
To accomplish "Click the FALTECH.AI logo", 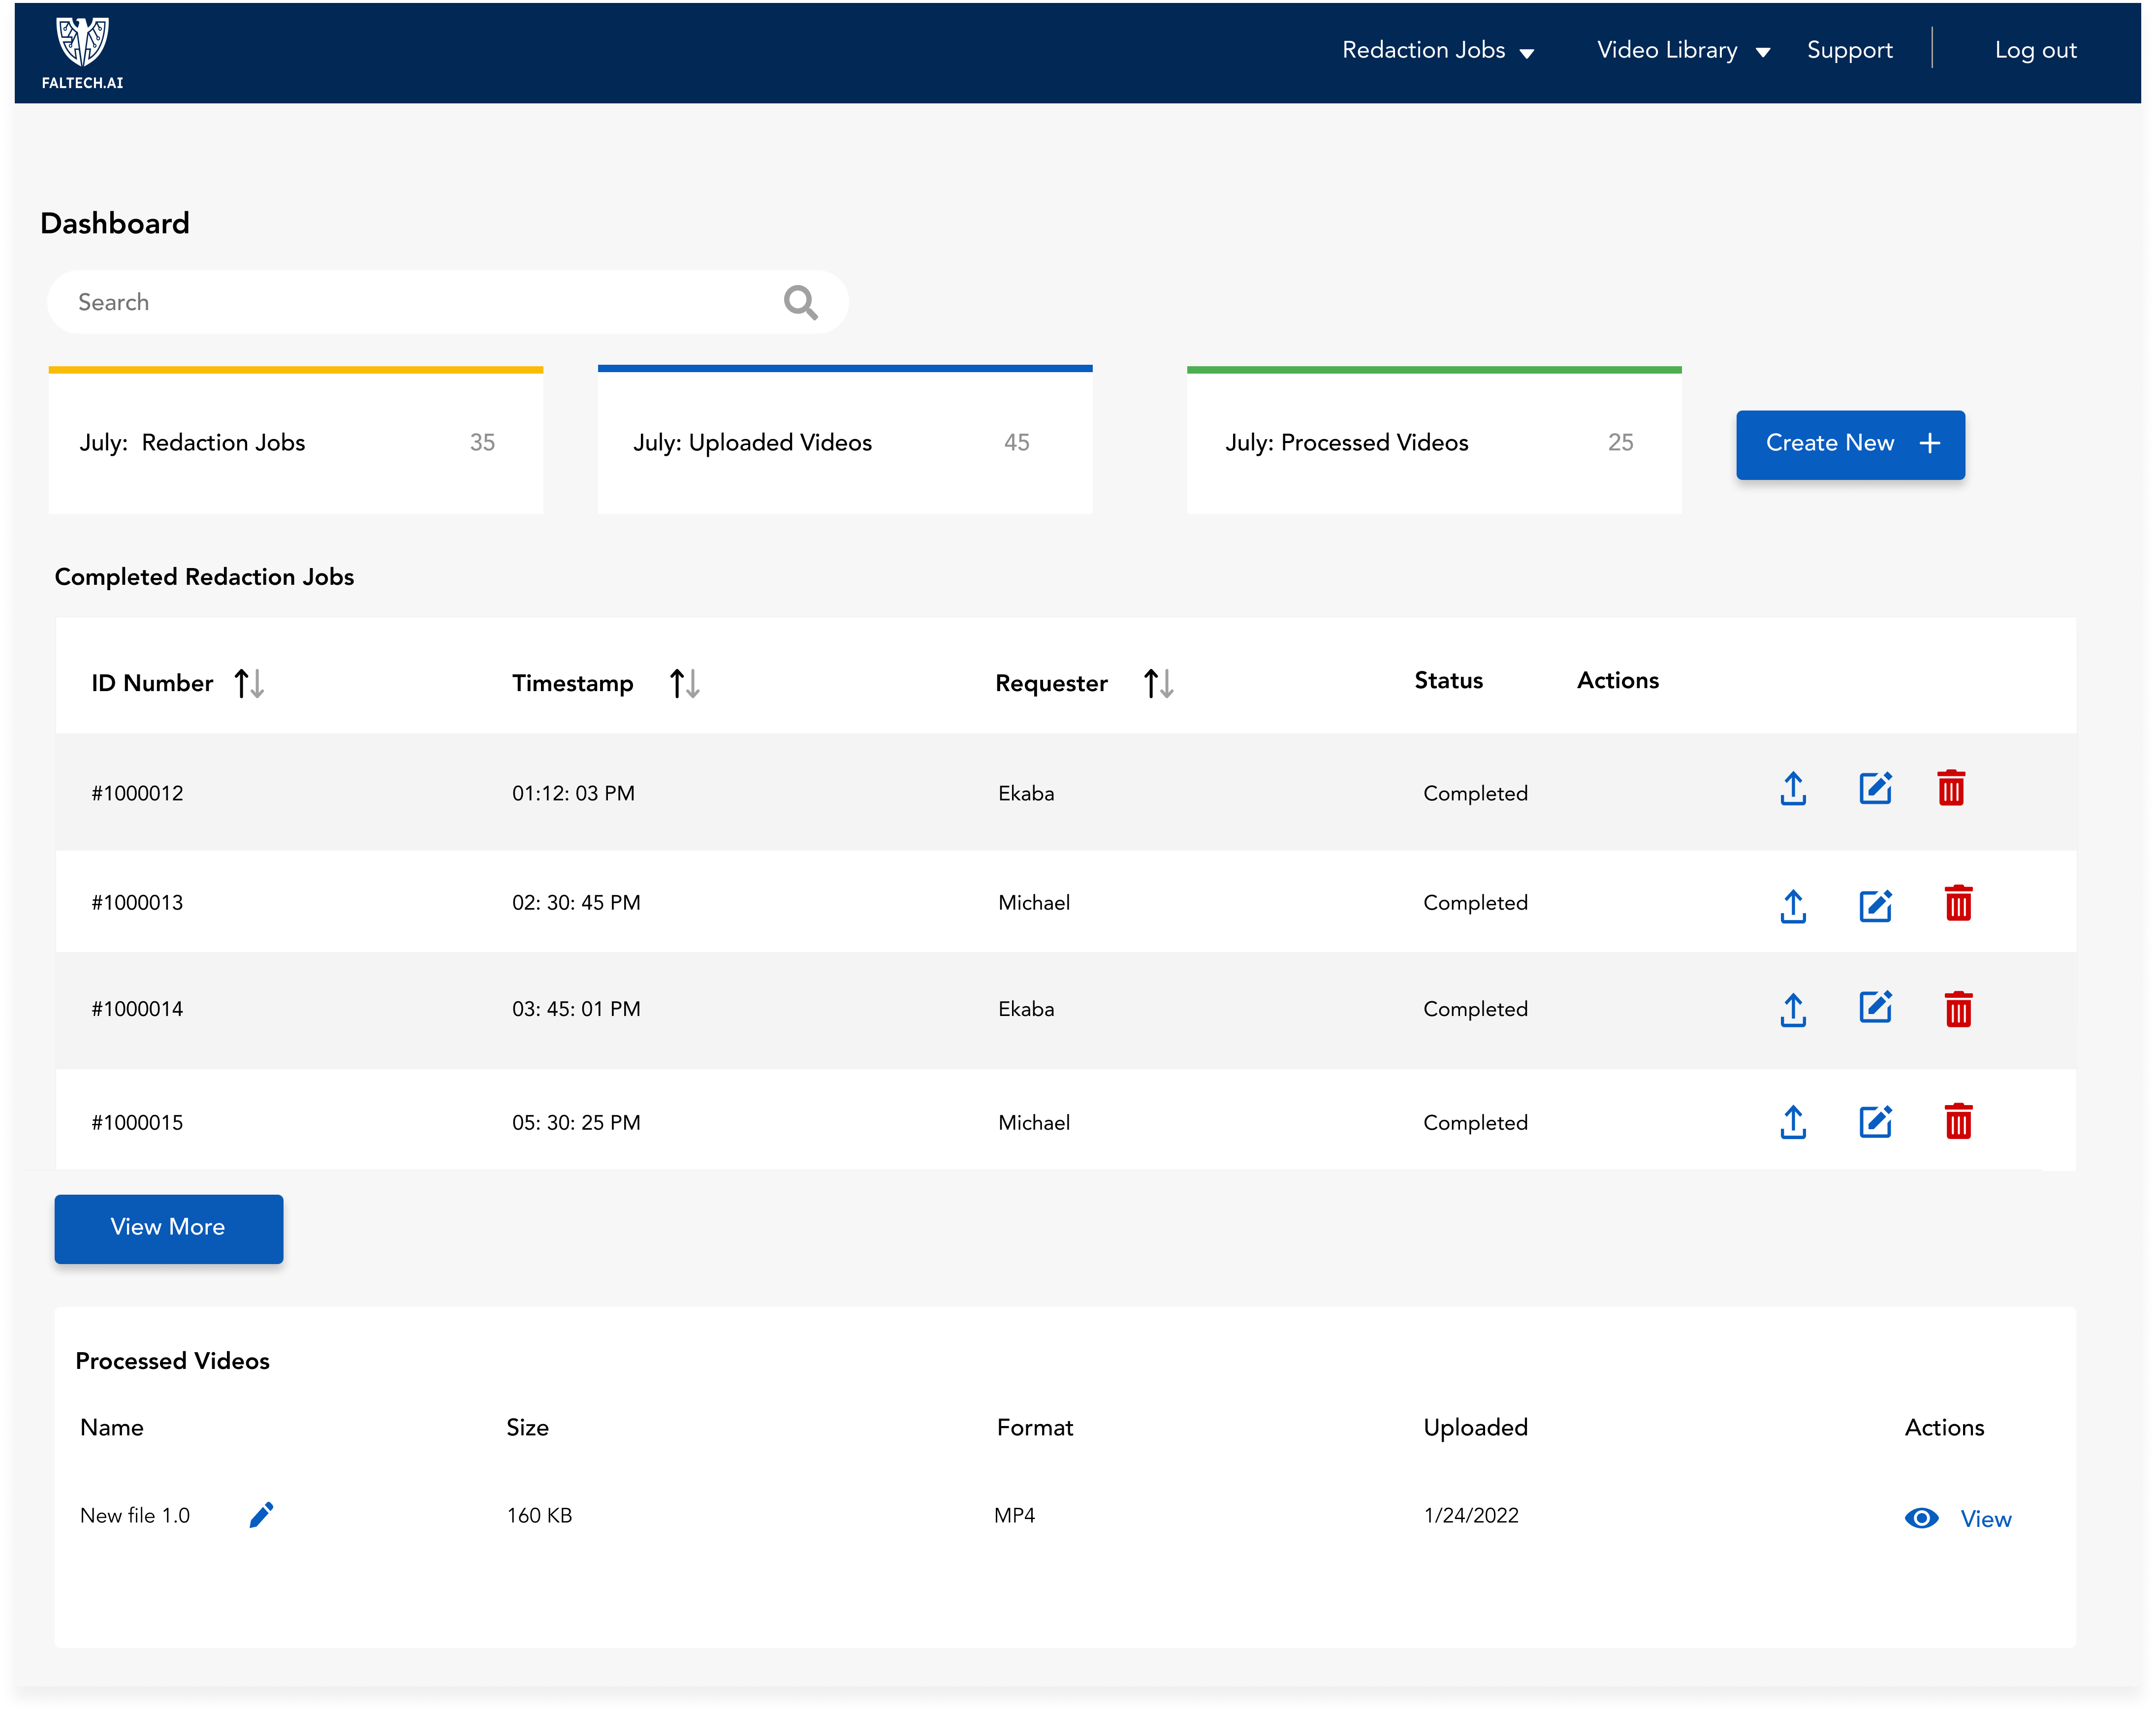I will coord(82,52).
